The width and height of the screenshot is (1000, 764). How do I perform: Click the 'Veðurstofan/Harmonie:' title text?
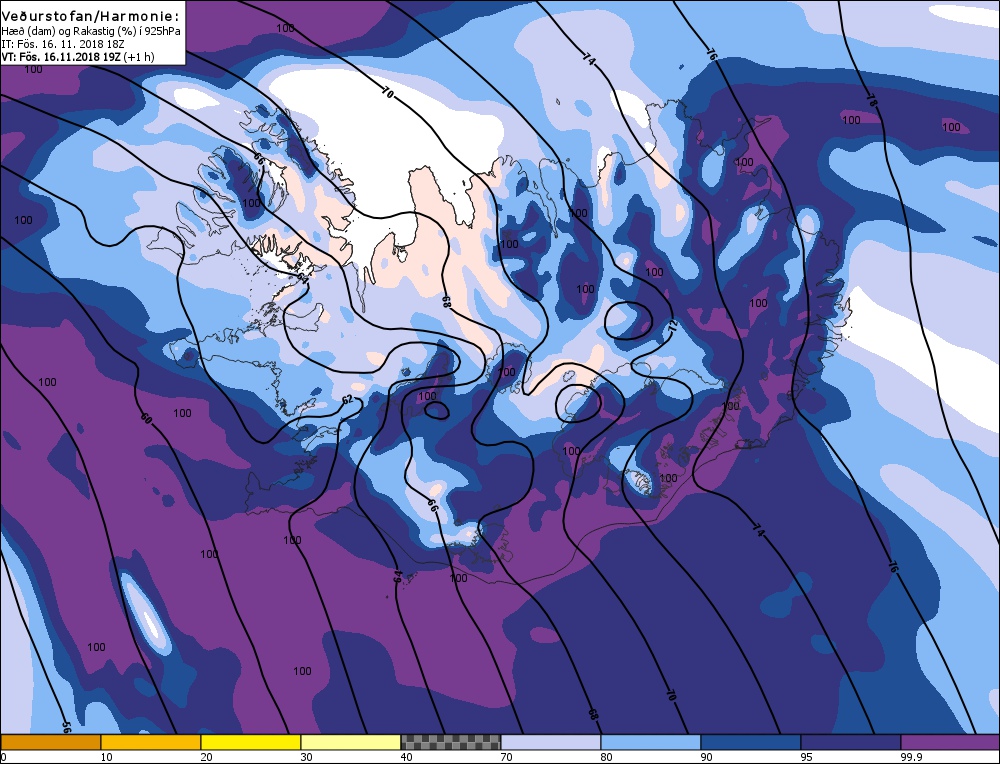click(x=90, y=17)
